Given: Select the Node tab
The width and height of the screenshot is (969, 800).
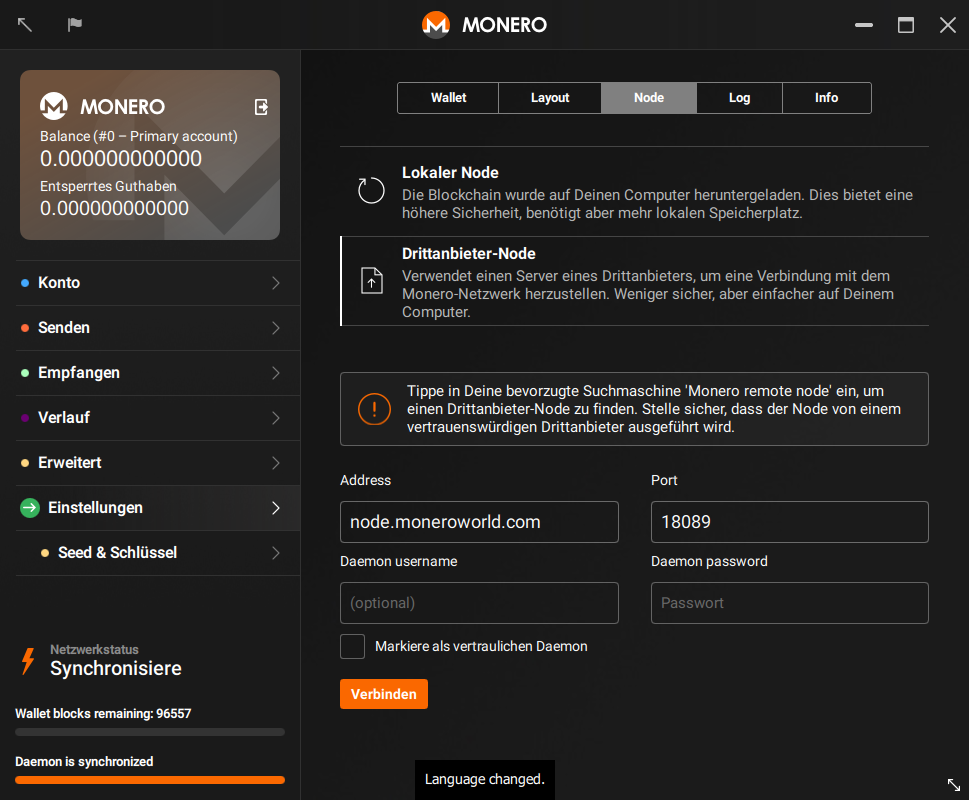Looking at the screenshot, I should pyautogui.click(x=649, y=98).
